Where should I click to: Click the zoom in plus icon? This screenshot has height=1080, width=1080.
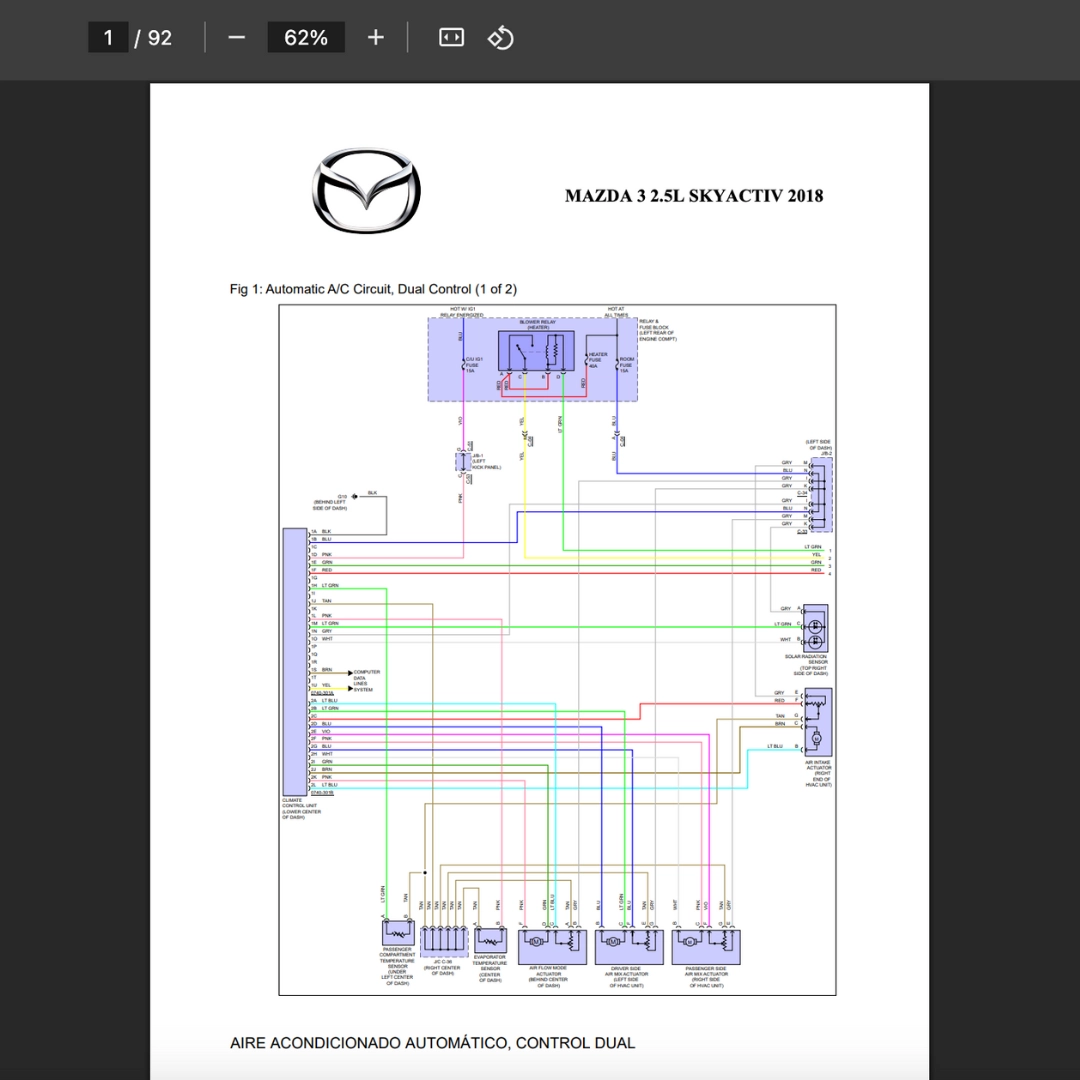[375, 38]
